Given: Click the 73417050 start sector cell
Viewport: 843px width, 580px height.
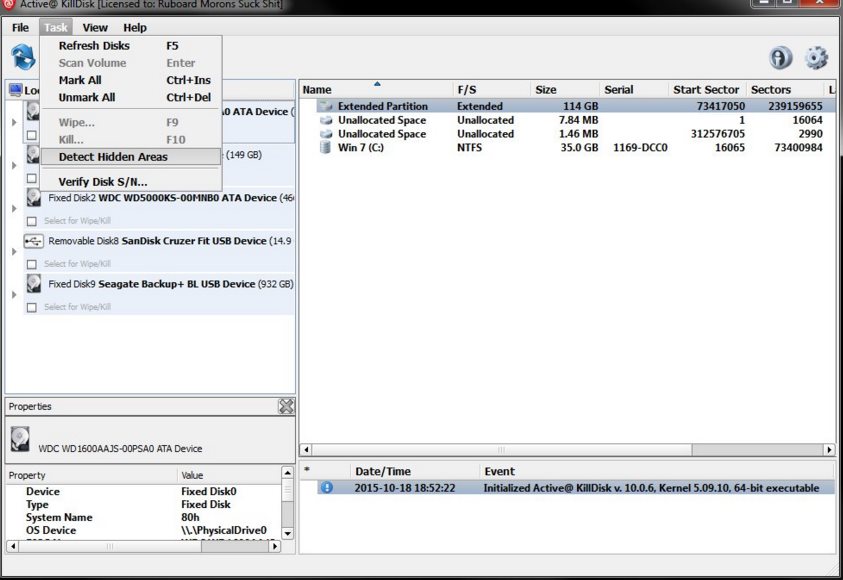Looking at the screenshot, I should 720,106.
